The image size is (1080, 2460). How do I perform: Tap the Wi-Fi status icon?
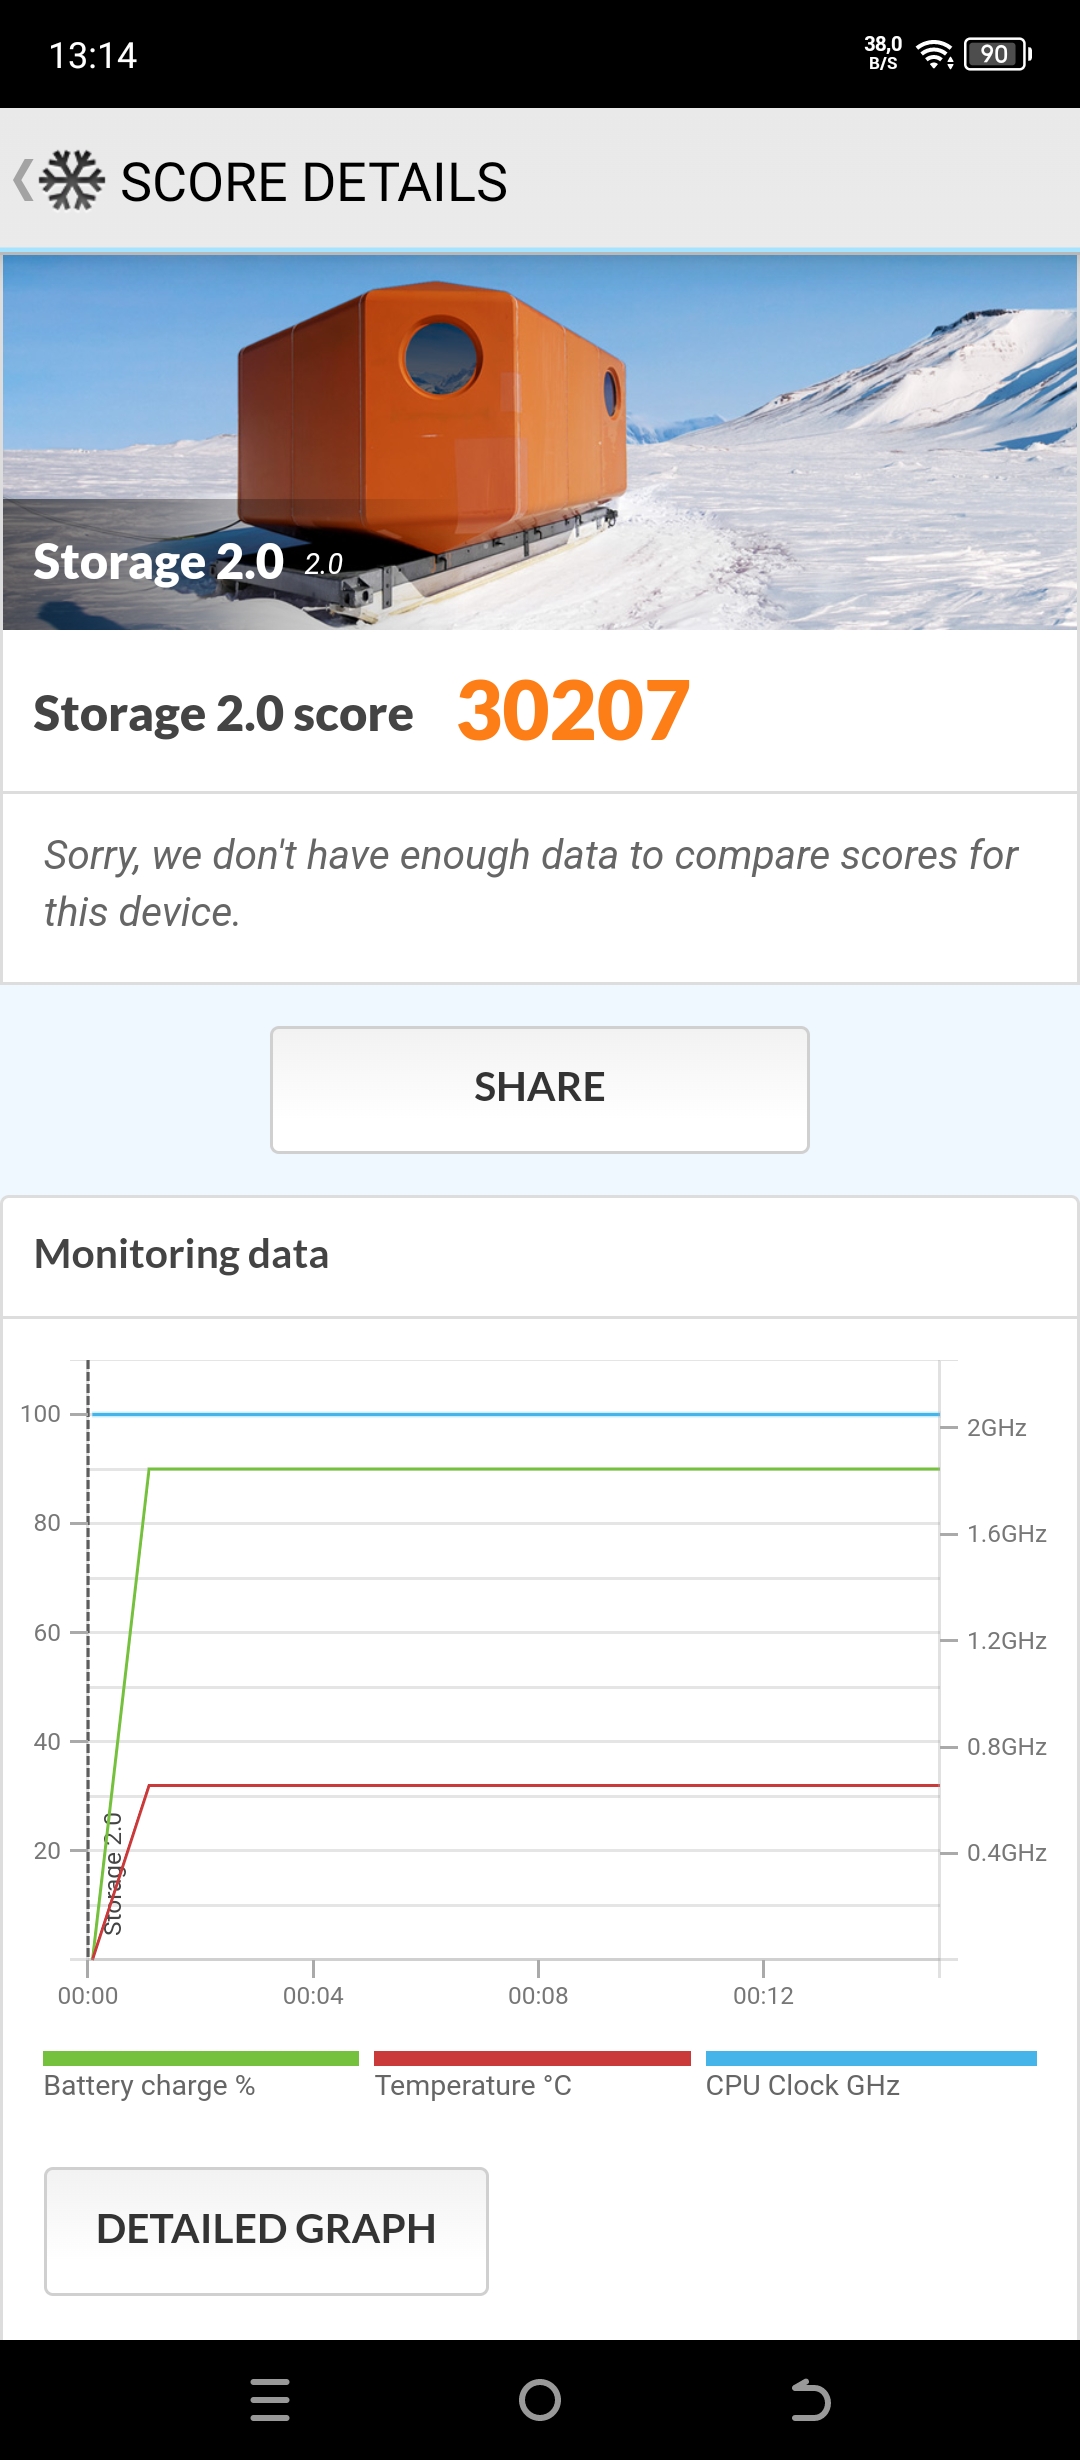coord(935,54)
